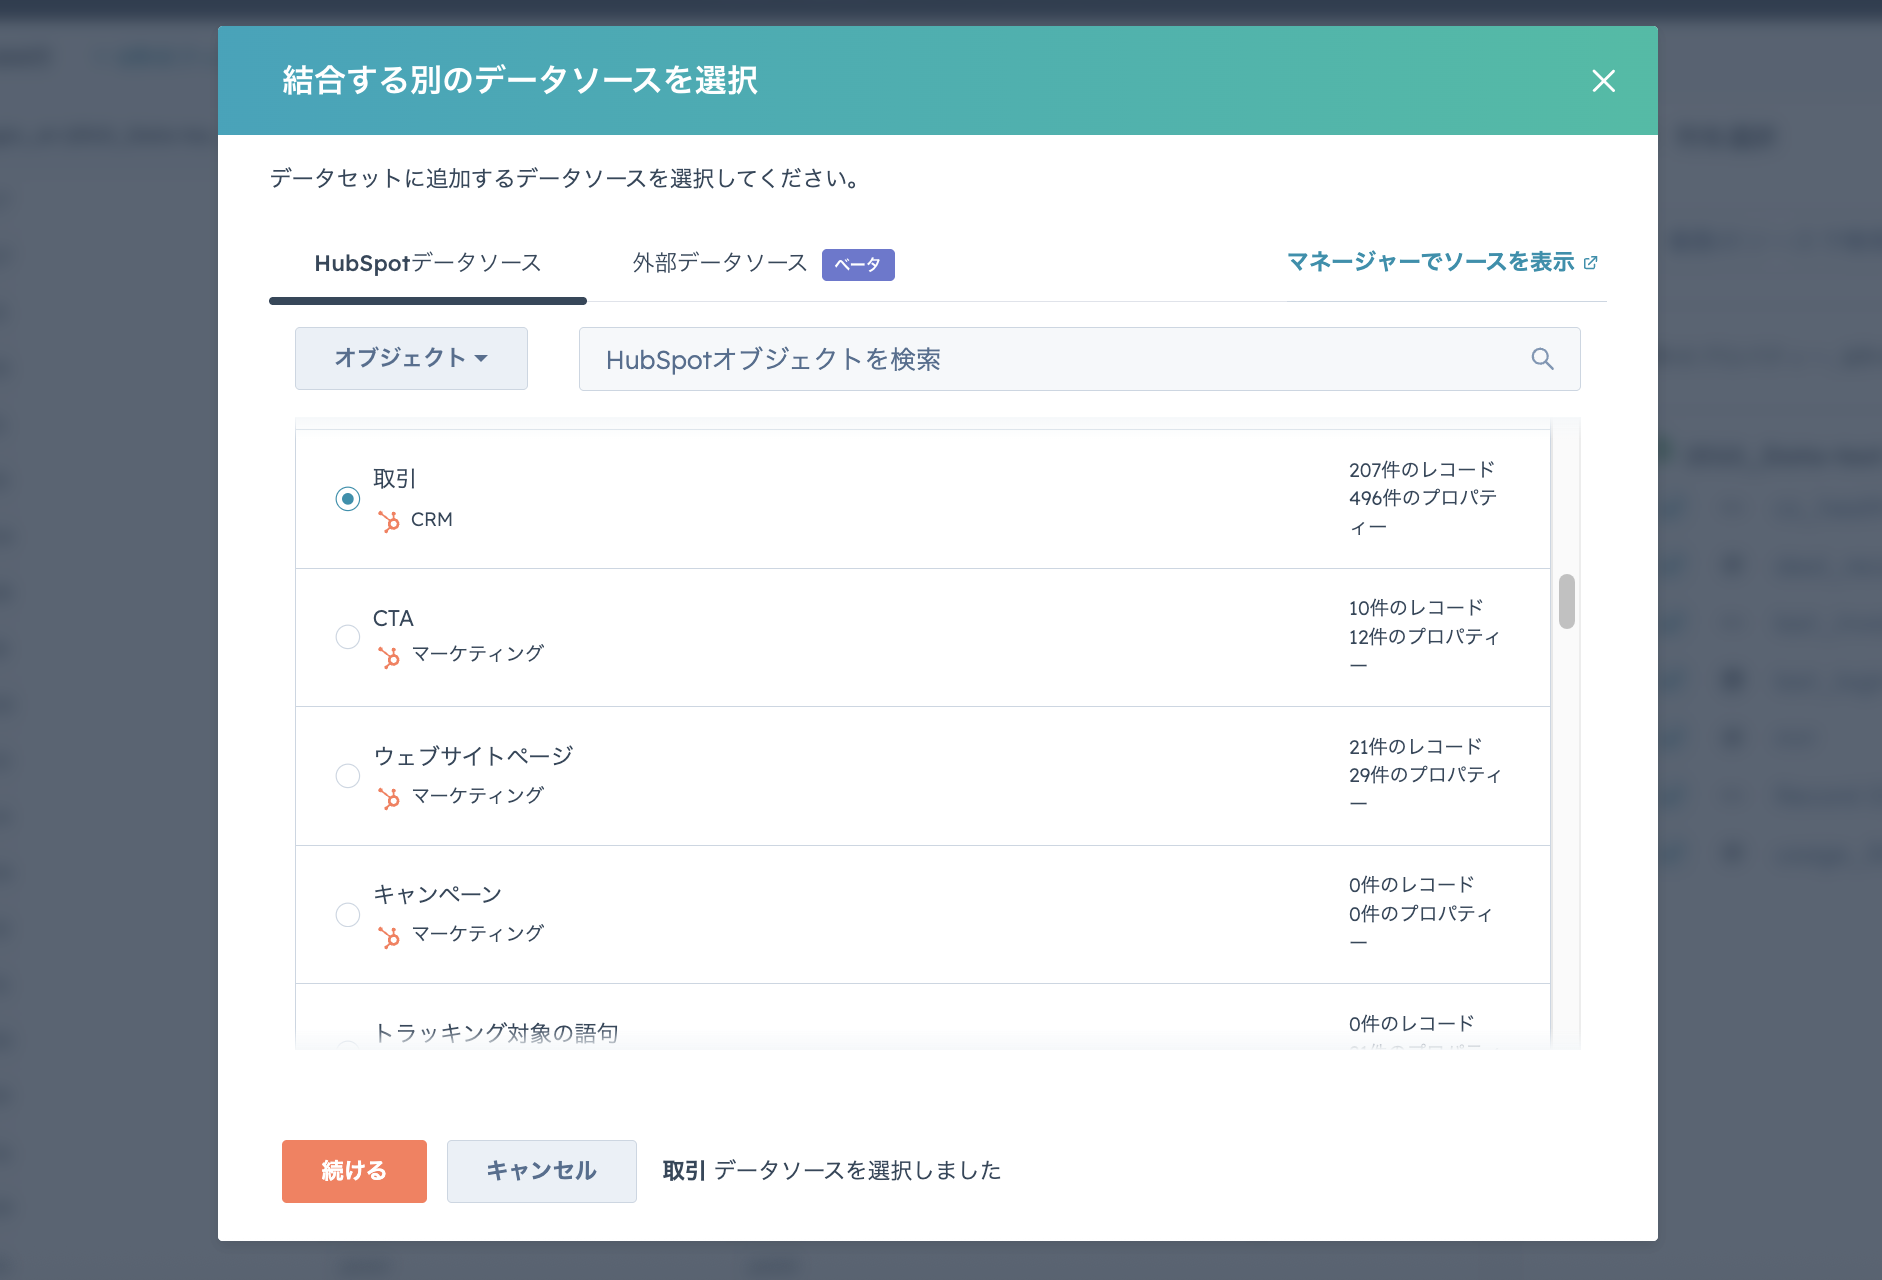Screen dimensions: 1882x1280
Task: Click the キャンセル button
Action: click(x=541, y=1171)
